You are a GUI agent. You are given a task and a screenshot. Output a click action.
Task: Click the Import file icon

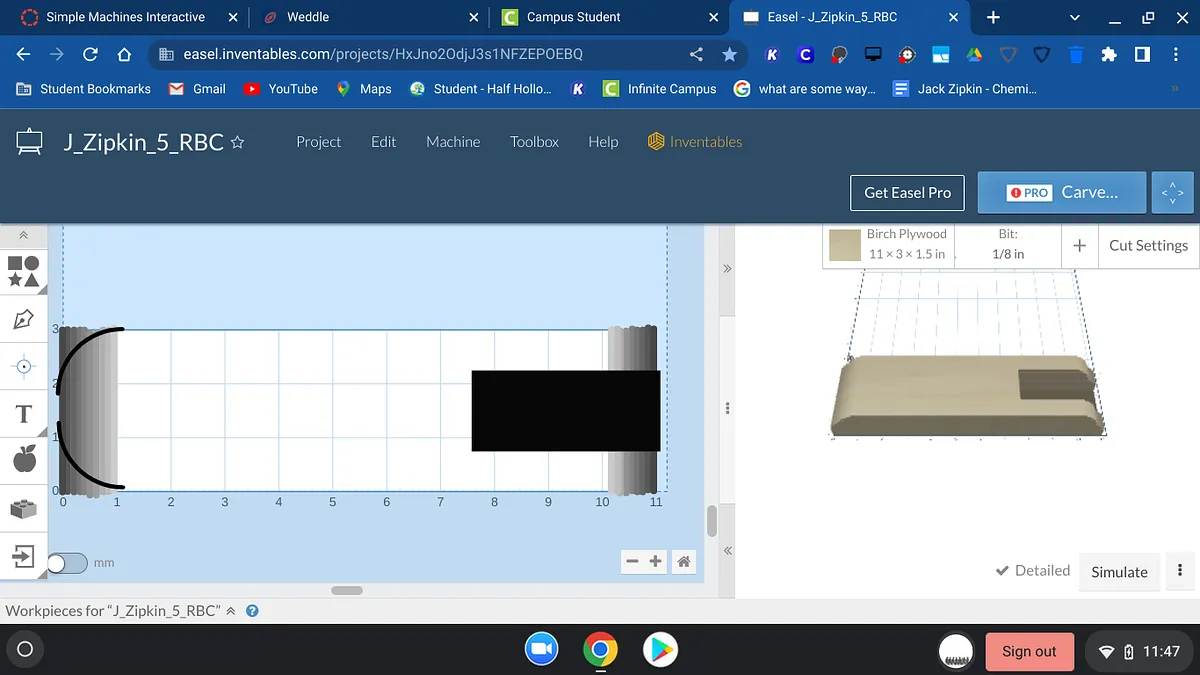[x=24, y=556]
